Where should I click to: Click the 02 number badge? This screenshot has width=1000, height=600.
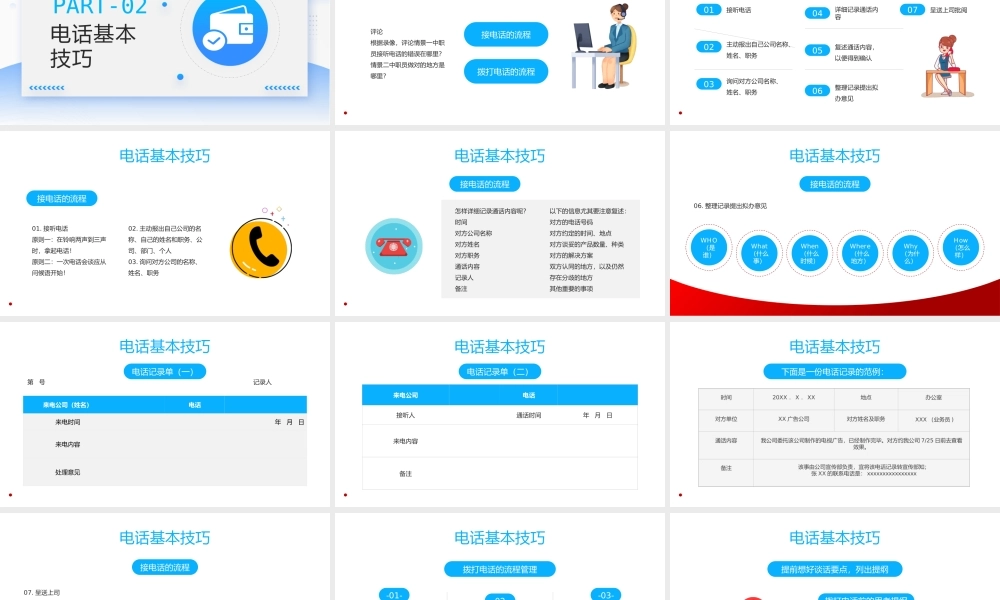click(708, 47)
